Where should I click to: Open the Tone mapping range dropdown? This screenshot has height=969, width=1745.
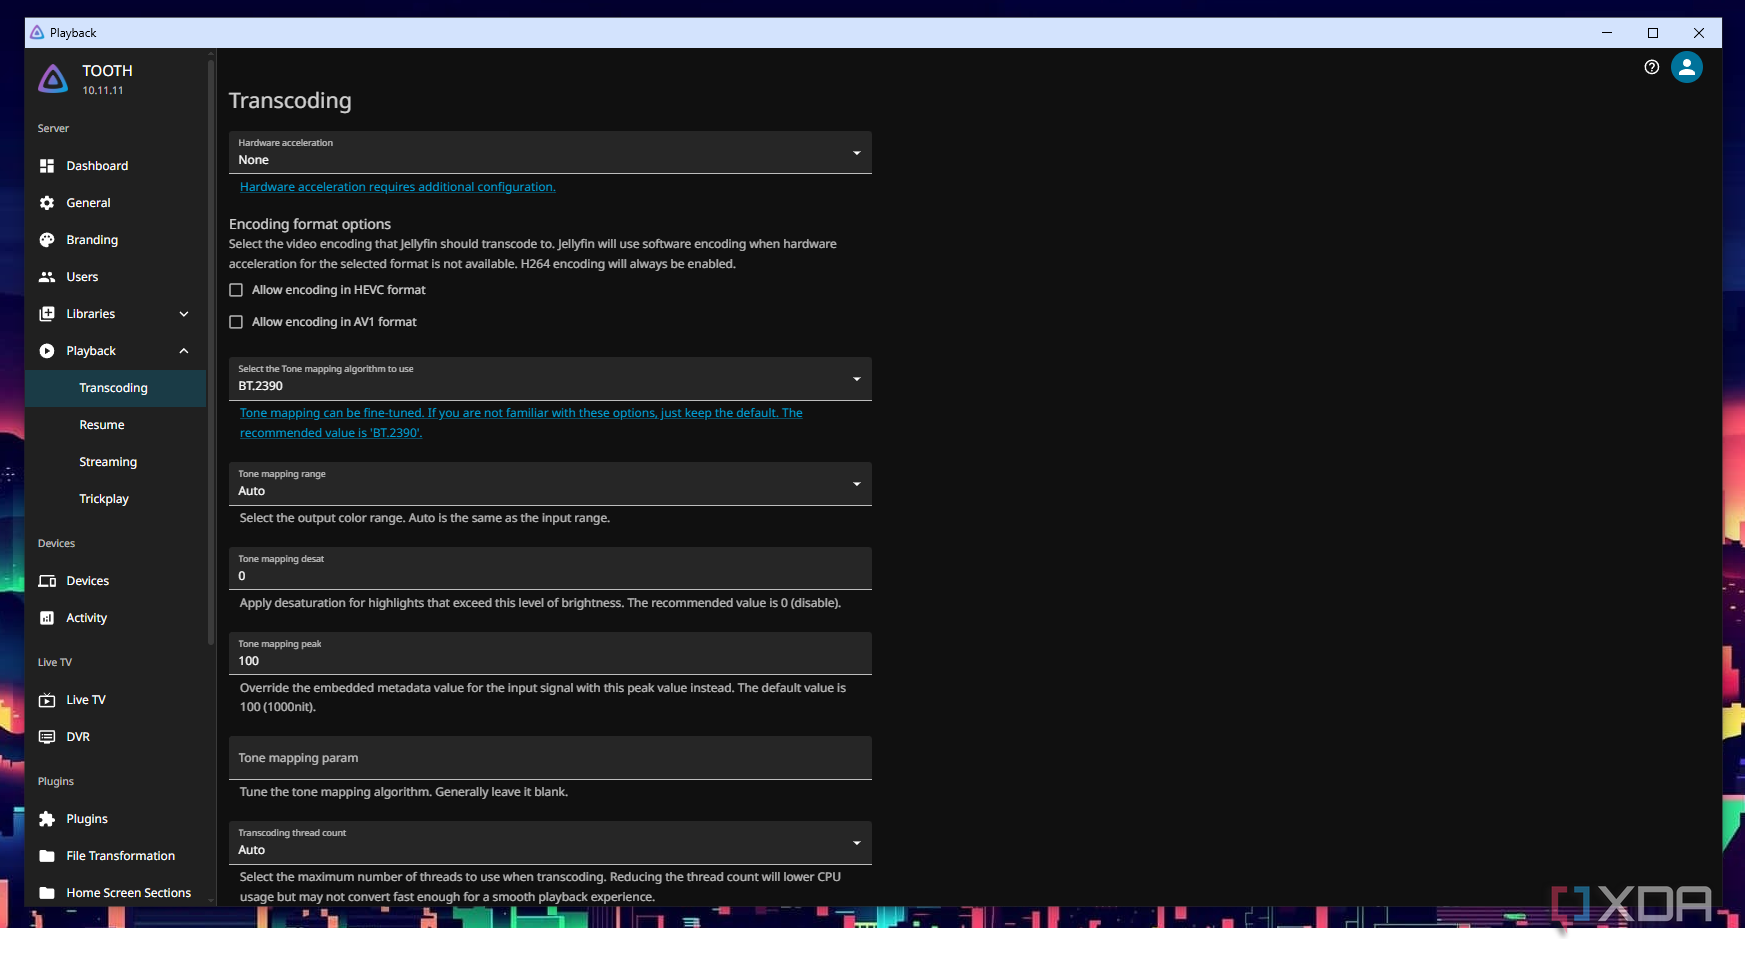pos(550,484)
